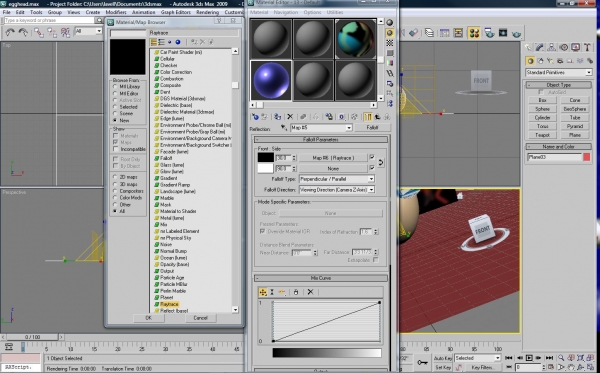Click Reset Map/Mtl X icon in Material Editor
The image size is (600, 373).
[290, 117]
